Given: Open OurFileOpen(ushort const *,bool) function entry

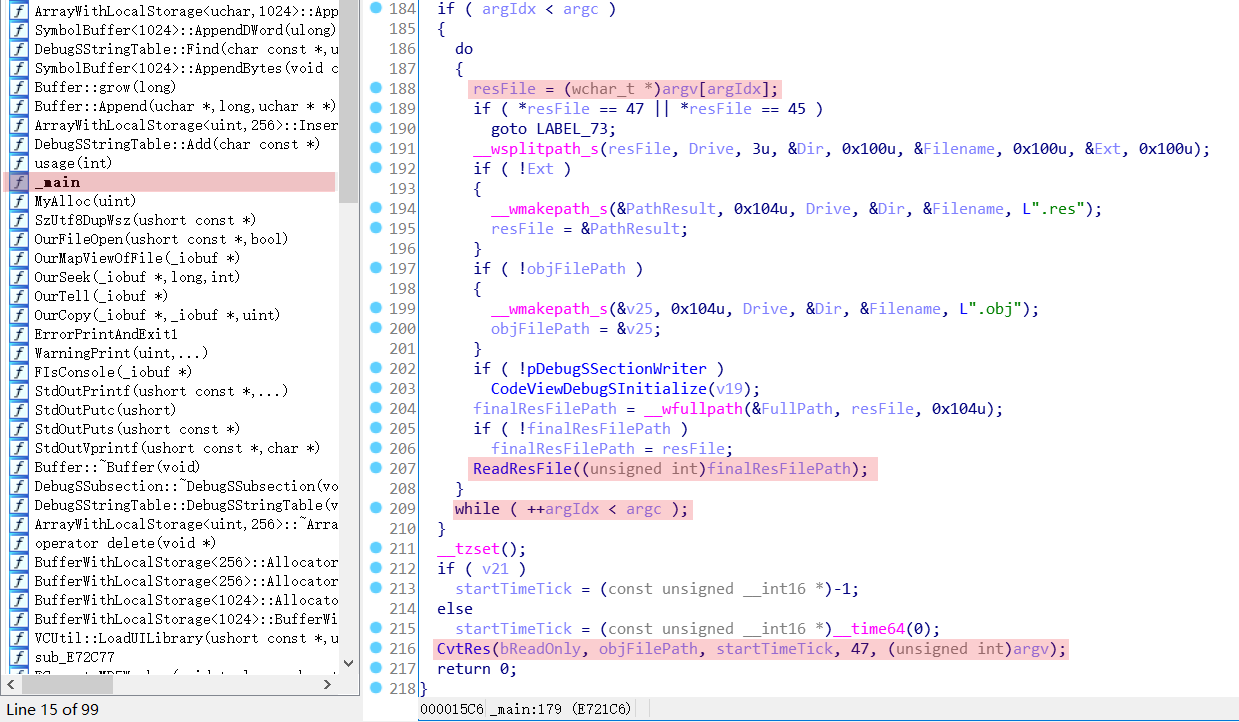Looking at the screenshot, I should pyautogui.click(x=161, y=239).
